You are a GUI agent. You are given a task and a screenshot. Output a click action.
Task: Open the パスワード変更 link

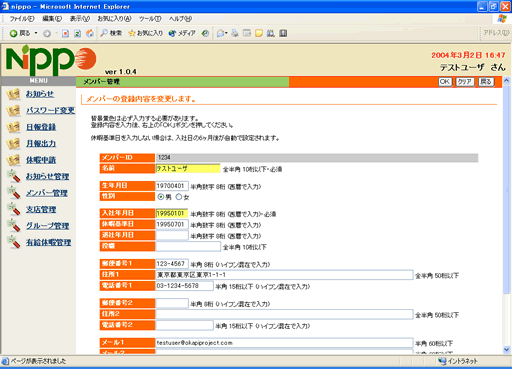(x=51, y=111)
